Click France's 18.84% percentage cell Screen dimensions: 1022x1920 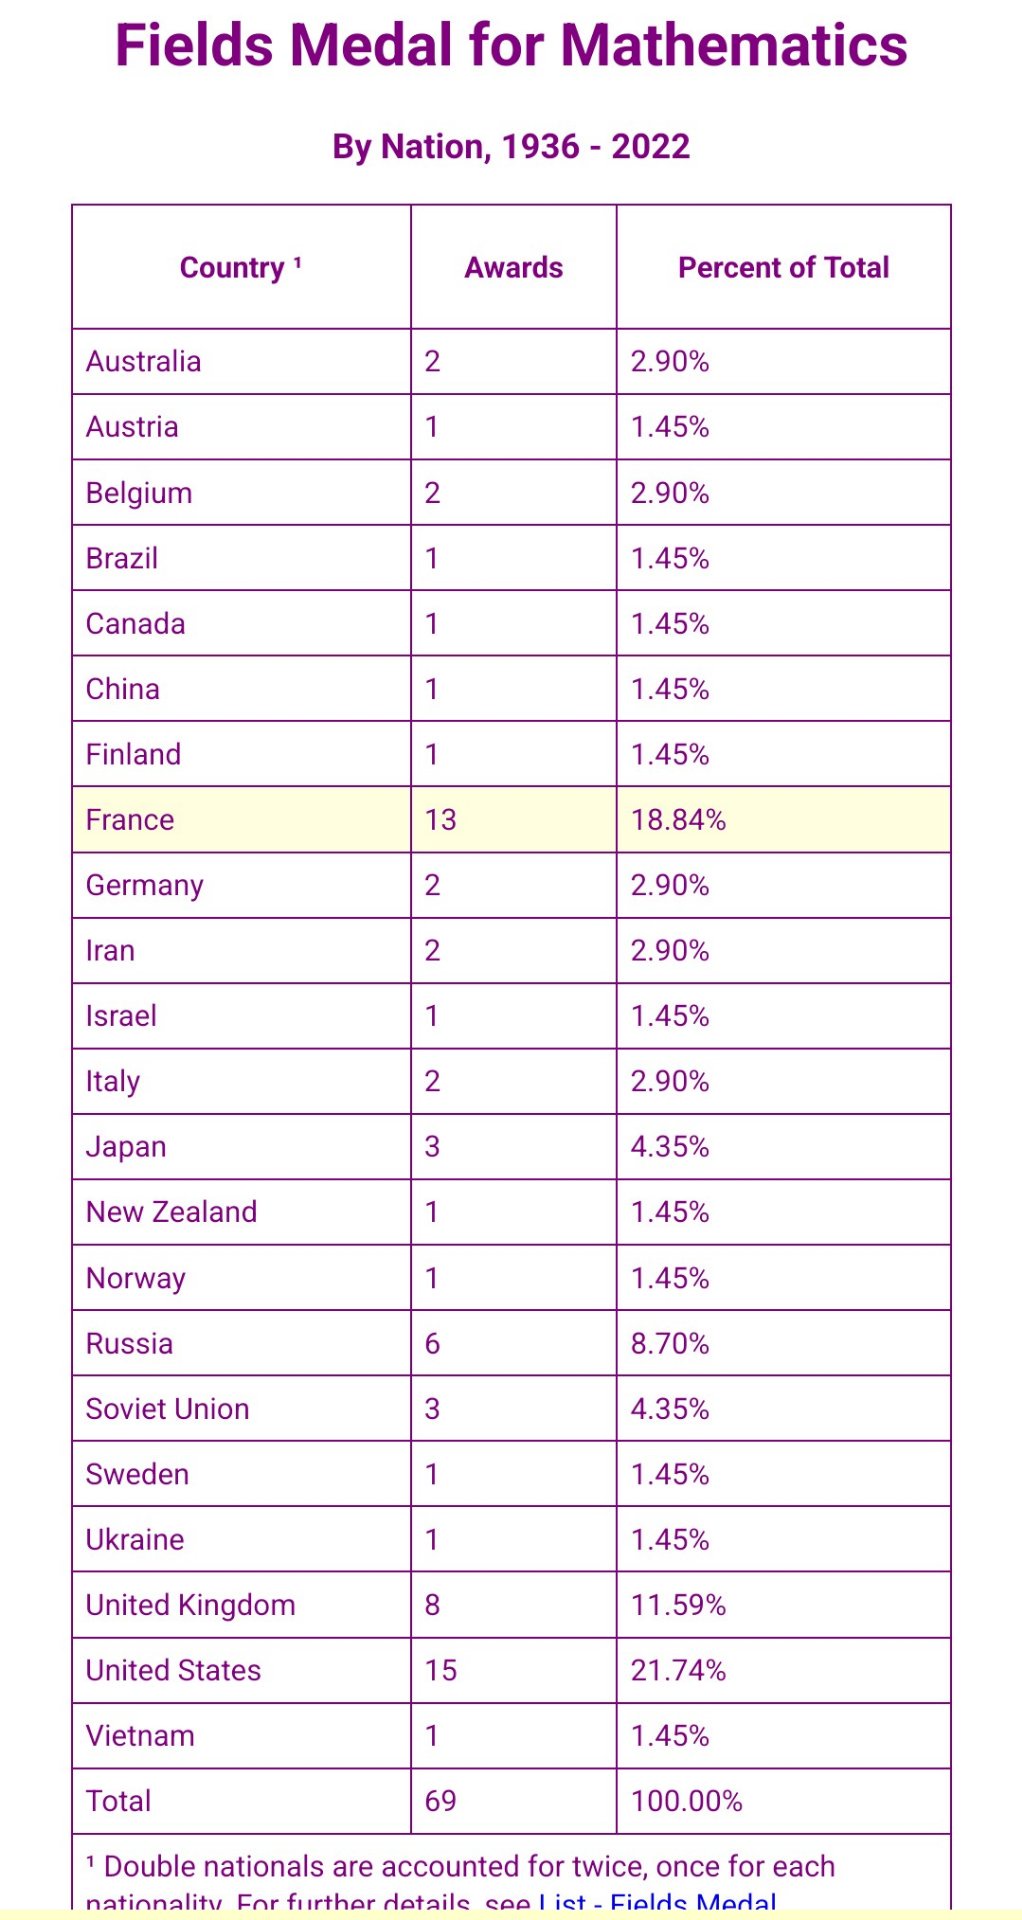[x=678, y=820]
